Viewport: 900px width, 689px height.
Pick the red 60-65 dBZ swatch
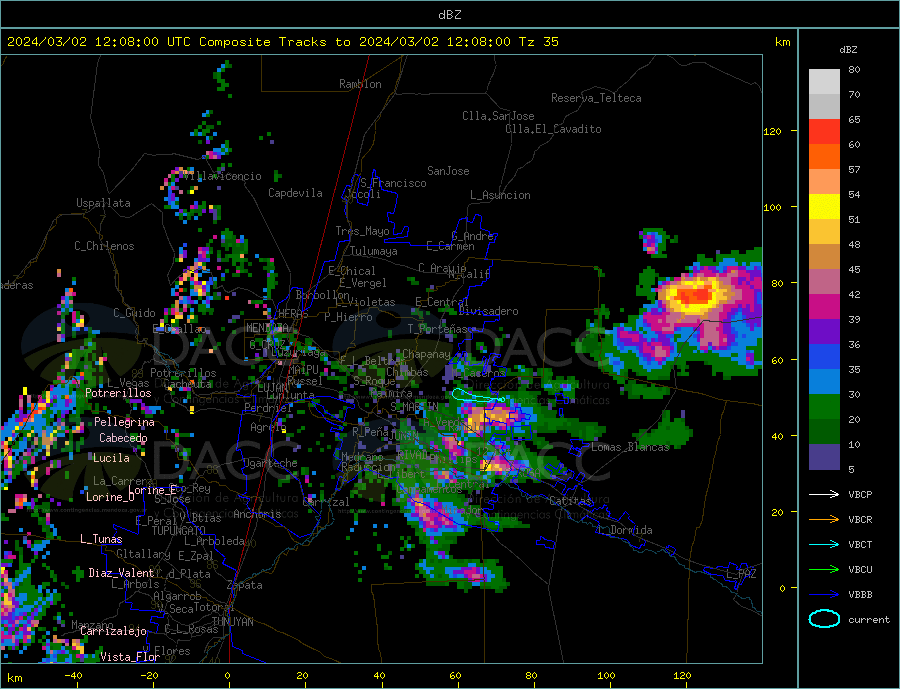(824, 131)
